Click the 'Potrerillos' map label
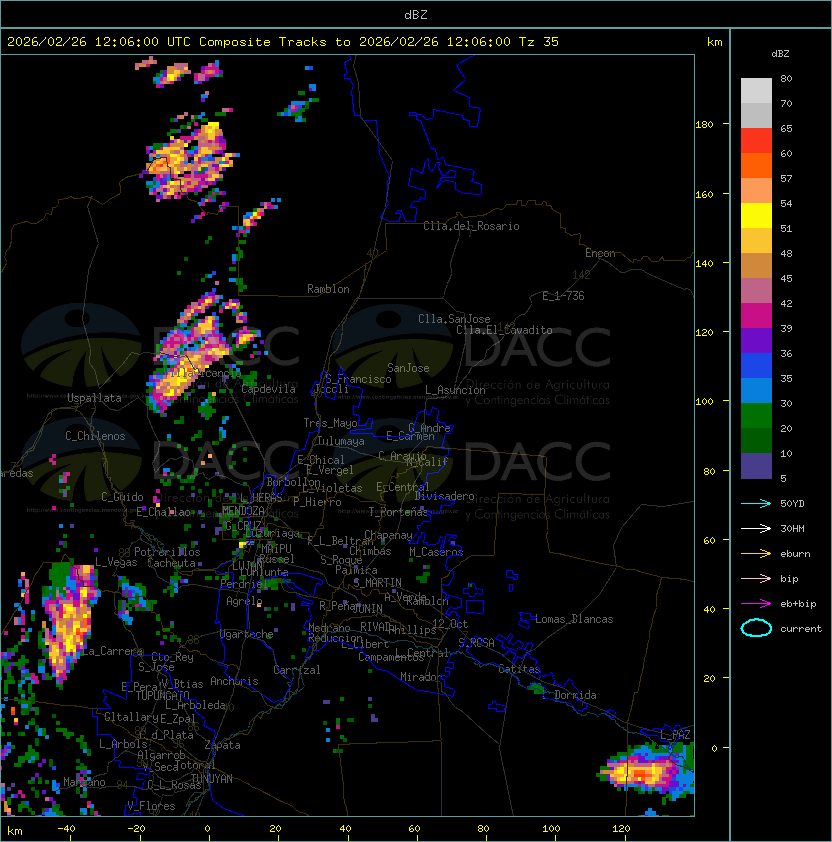 tap(167, 552)
